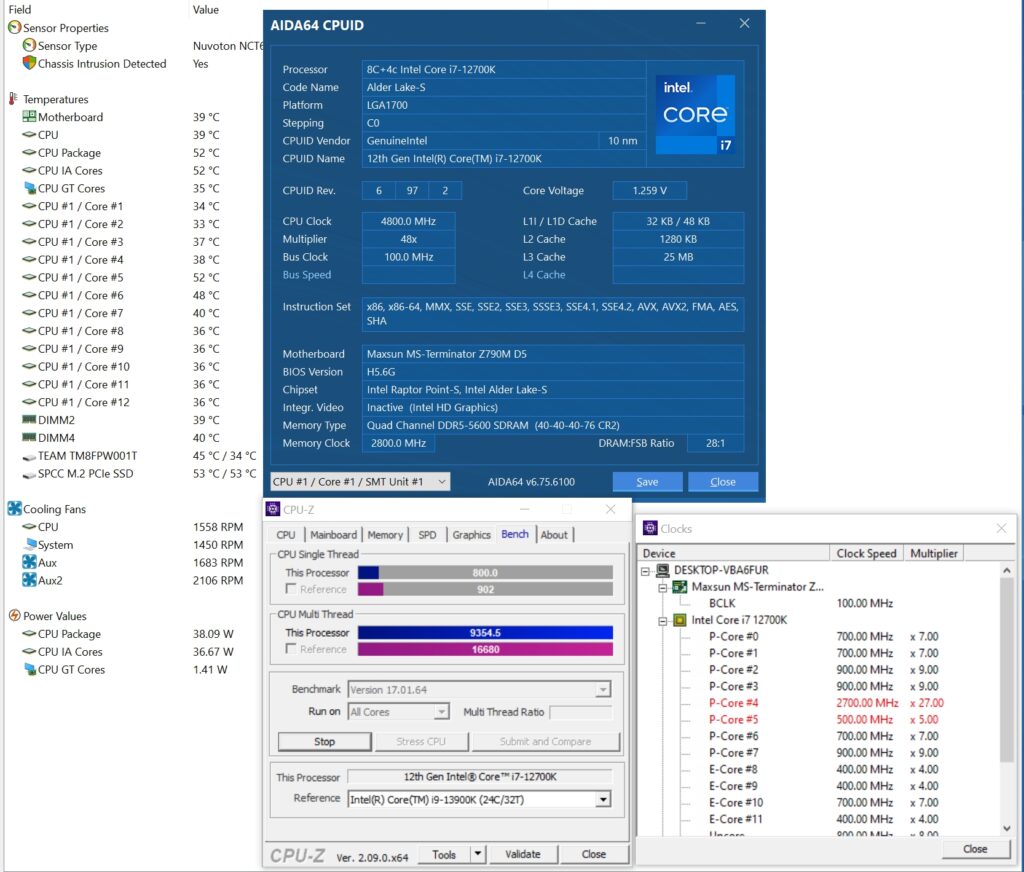Open the Benchmark version dropdown
The width and height of the screenshot is (1024, 872).
point(603,690)
